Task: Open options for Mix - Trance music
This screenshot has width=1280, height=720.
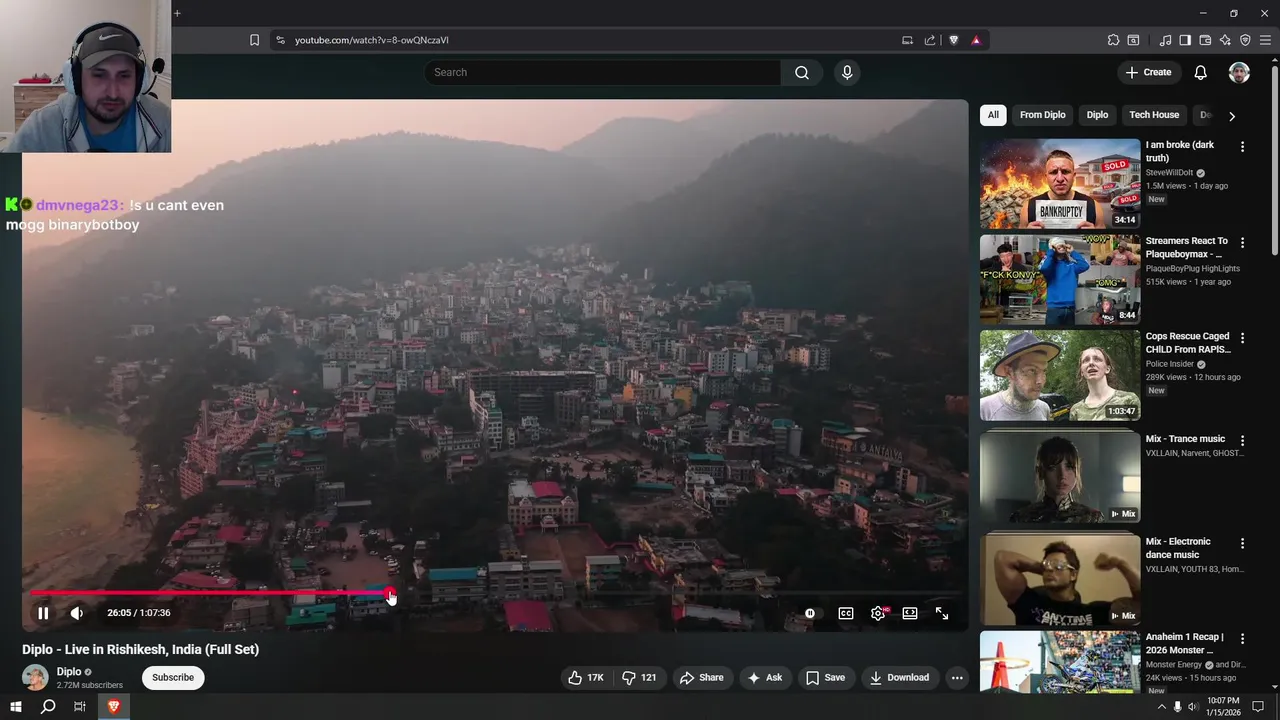Action: pos(1243,441)
